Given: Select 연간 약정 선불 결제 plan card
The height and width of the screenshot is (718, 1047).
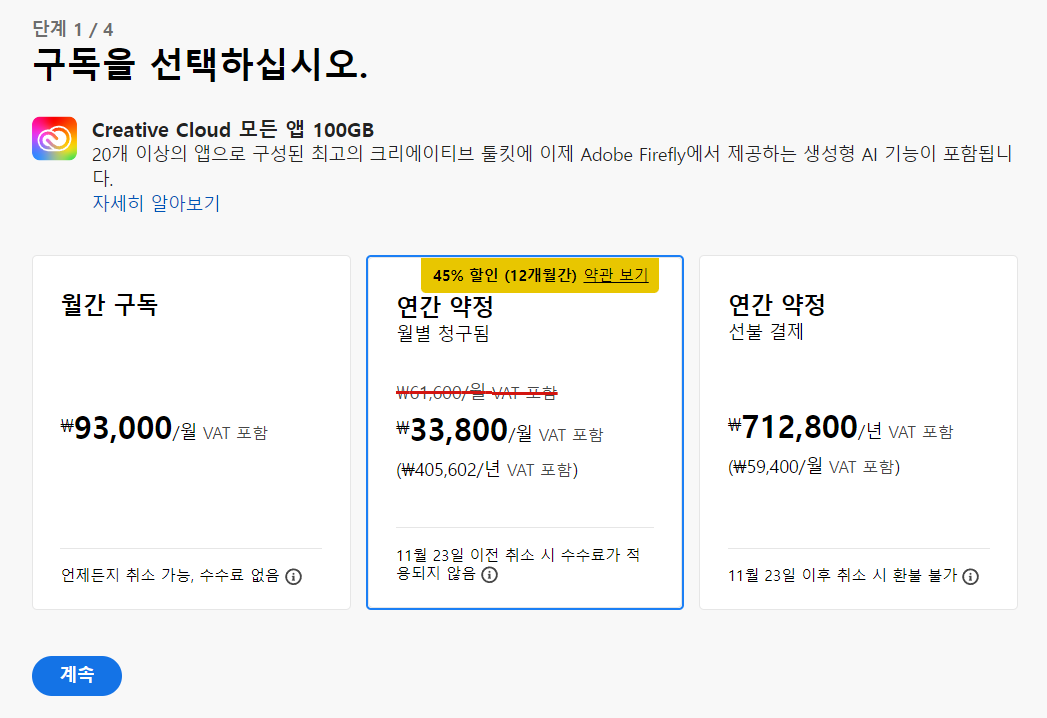Looking at the screenshot, I should click(858, 432).
